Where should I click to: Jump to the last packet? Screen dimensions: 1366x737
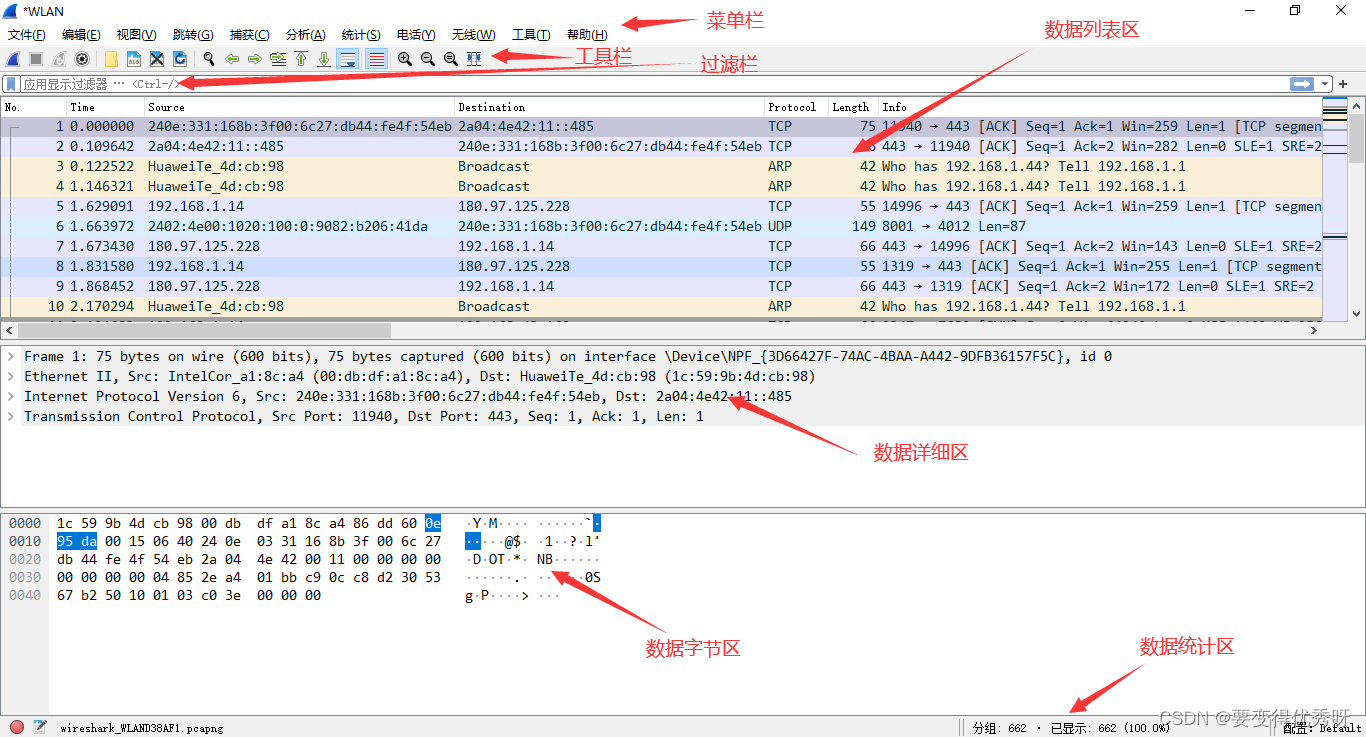click(x=324, y=59)
